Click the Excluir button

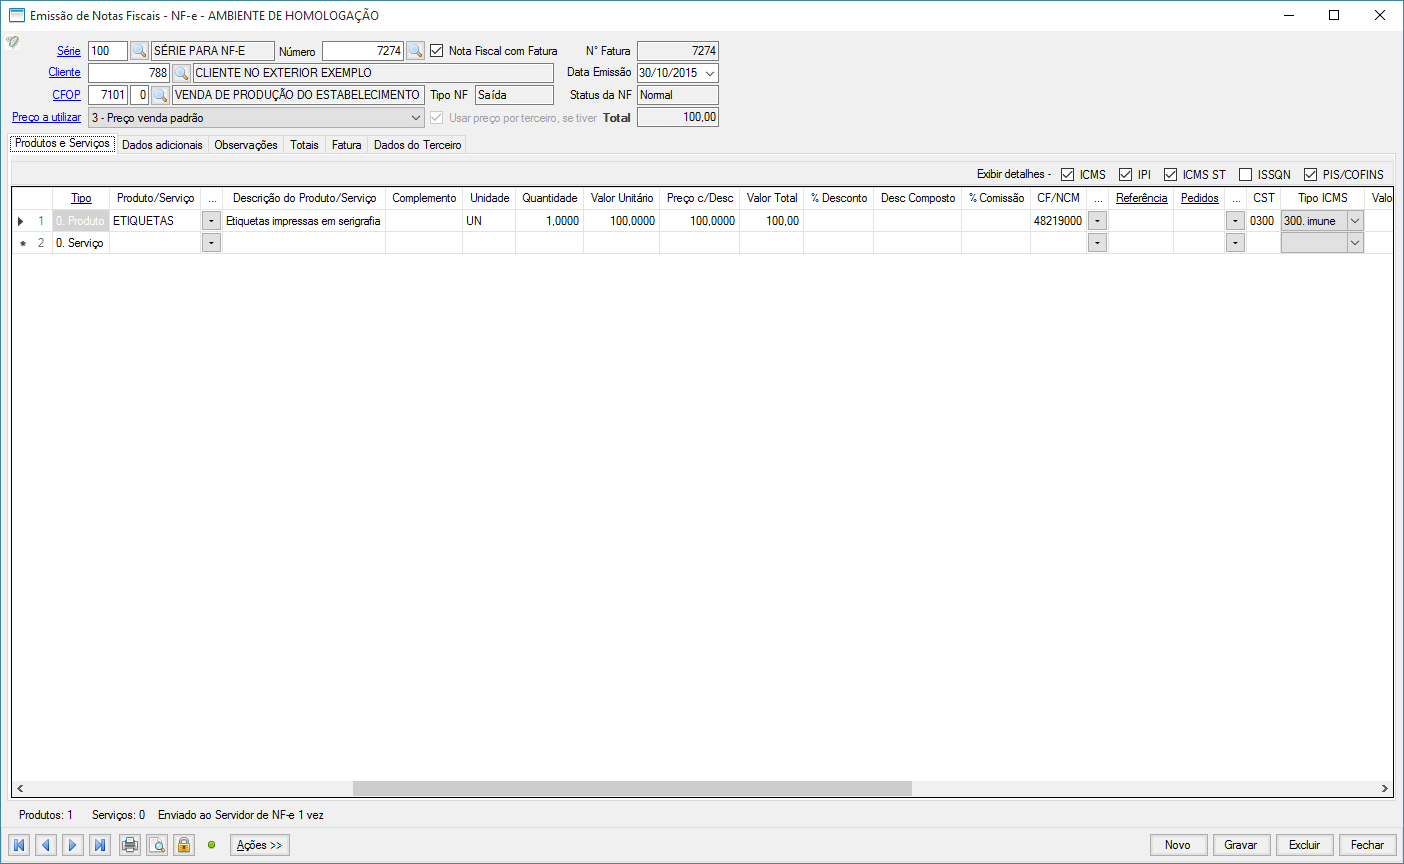(1304, 845)
